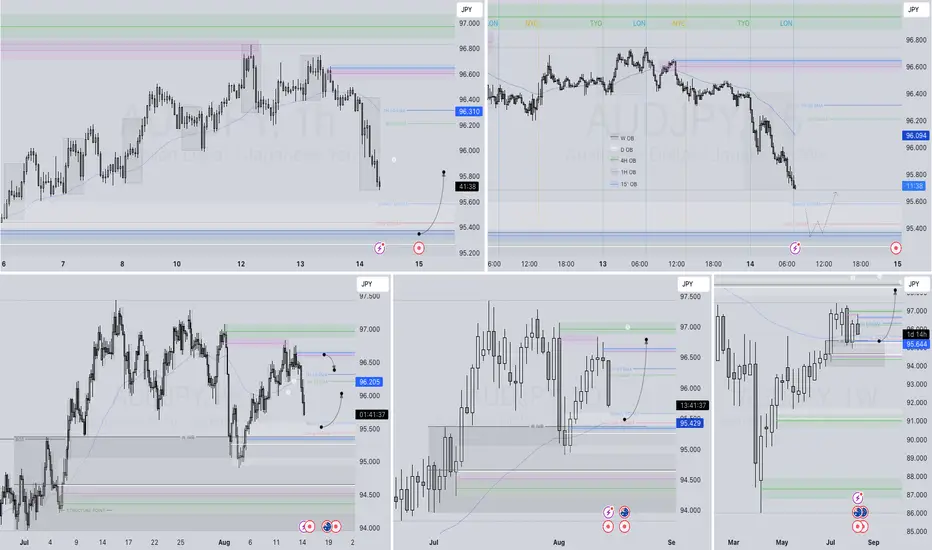Click lightning event icon on the 11:38 session chart

795,248
